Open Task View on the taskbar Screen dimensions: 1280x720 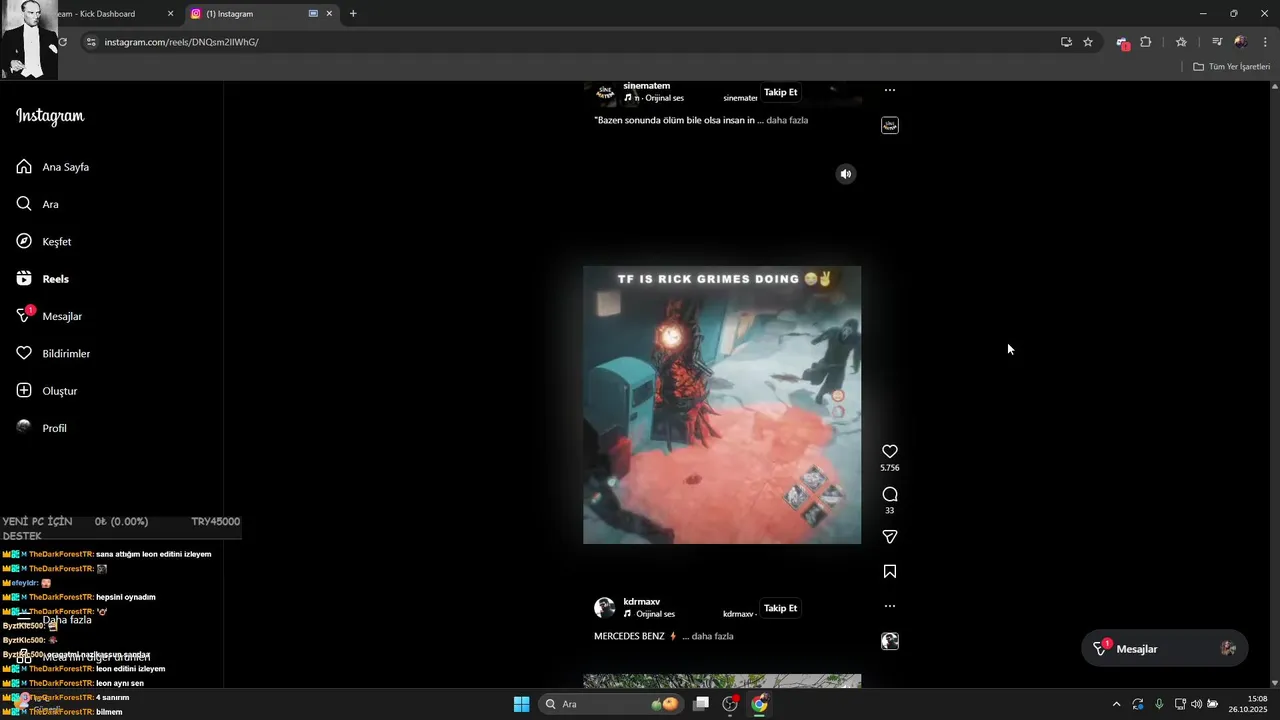[x=702, y=704]
